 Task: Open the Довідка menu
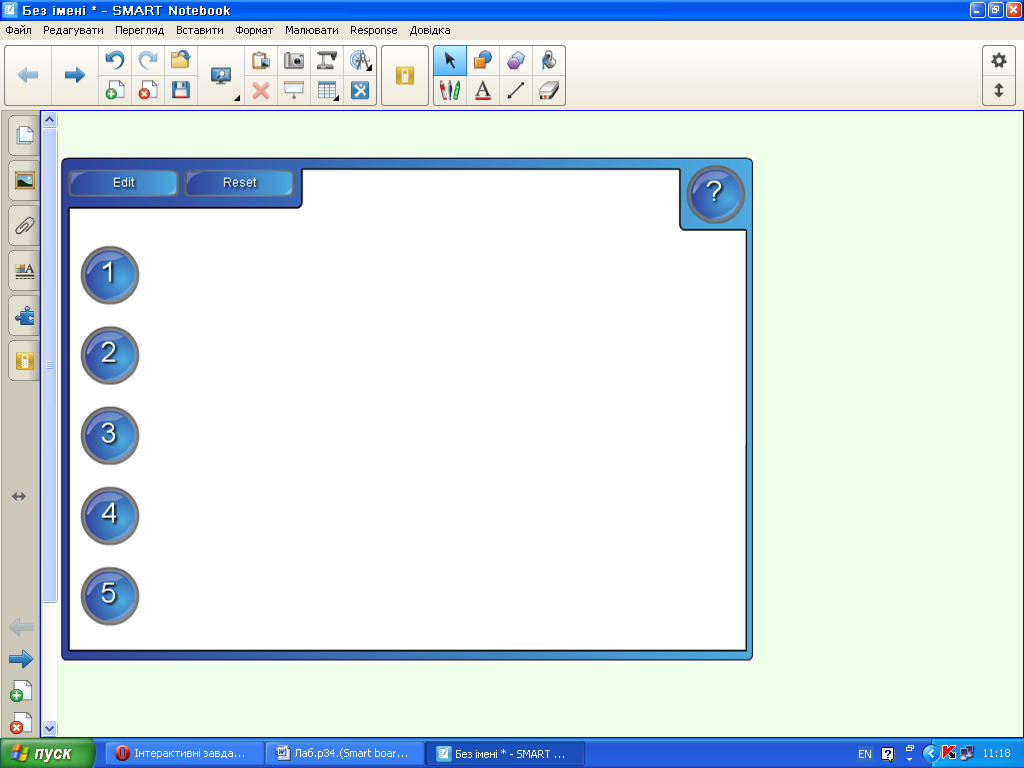tap(430, 30)
